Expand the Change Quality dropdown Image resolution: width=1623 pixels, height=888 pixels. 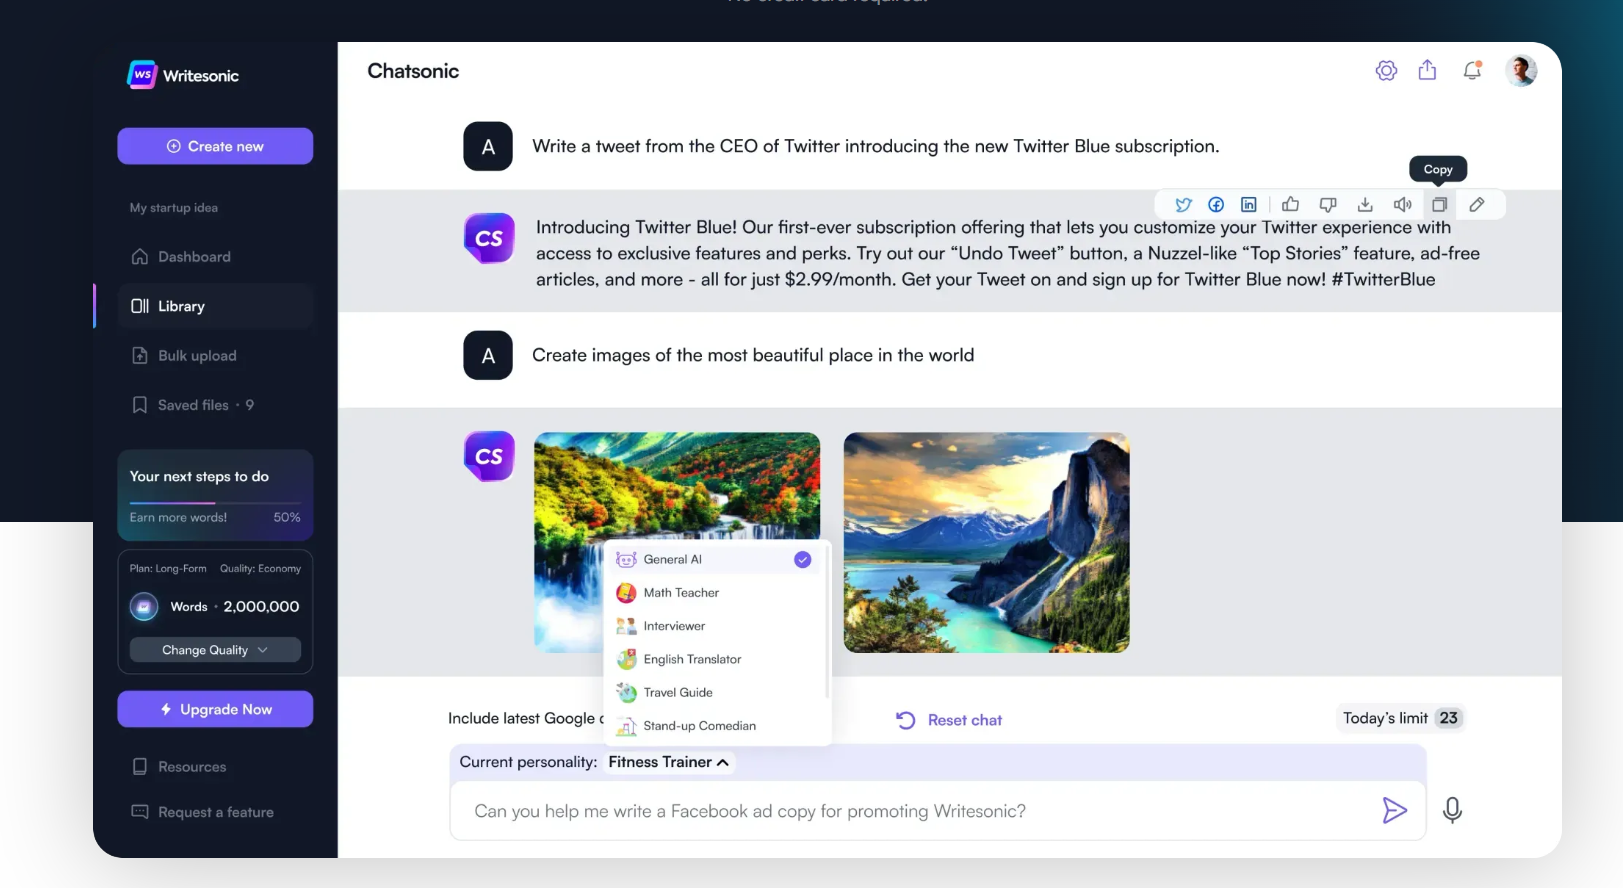point(215,650)
